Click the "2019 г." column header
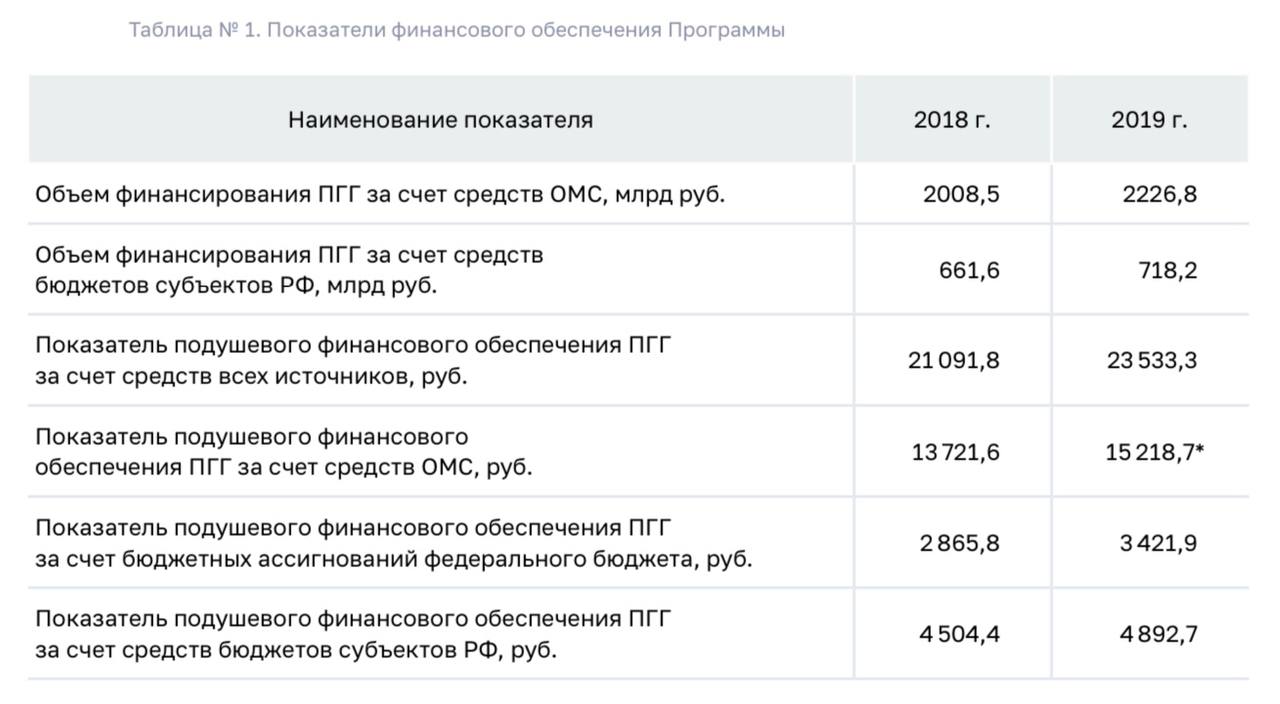The image size is (1280, 704). click(x=1149, y=120)
